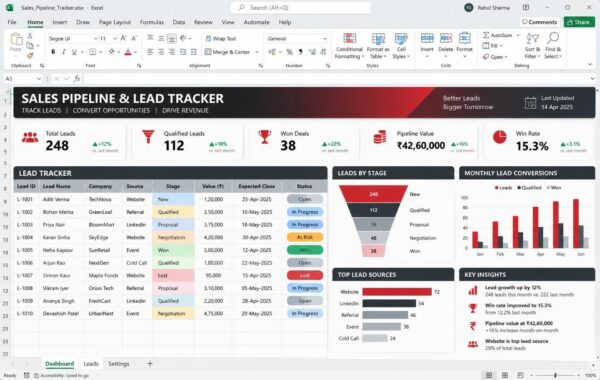This screenshot has height=380, width=600.
Task: Expand the Merge & Center dropdown arrow
Action: coord(257,52)
